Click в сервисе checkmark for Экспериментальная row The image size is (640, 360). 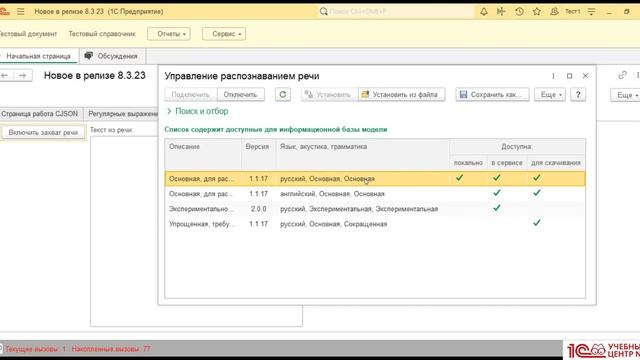coord(496,208)
